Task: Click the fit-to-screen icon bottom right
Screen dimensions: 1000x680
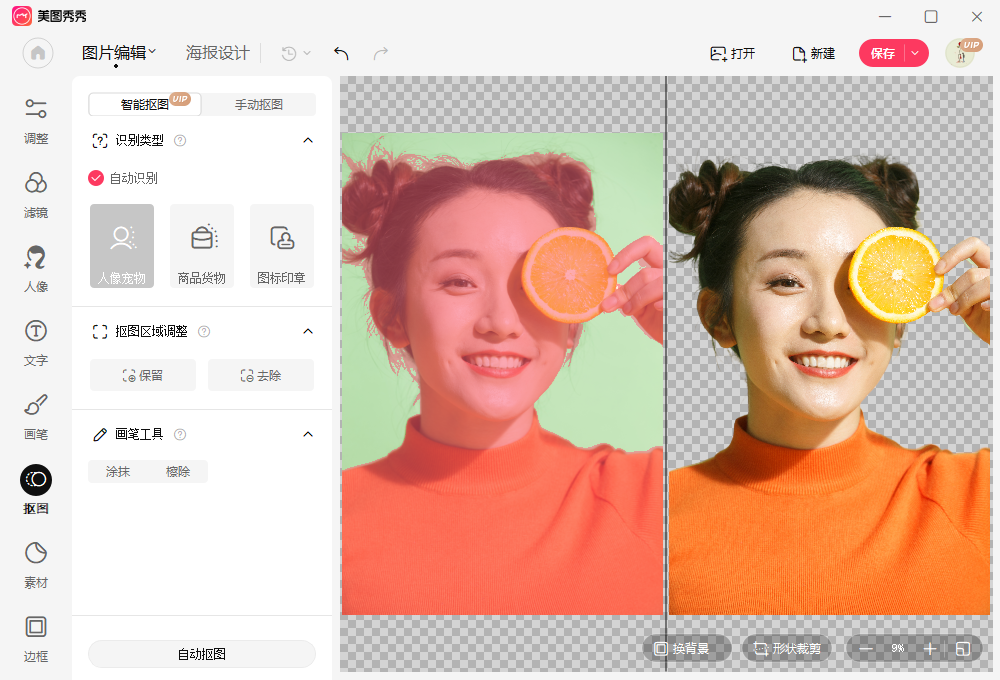Action: pos(962,648)
